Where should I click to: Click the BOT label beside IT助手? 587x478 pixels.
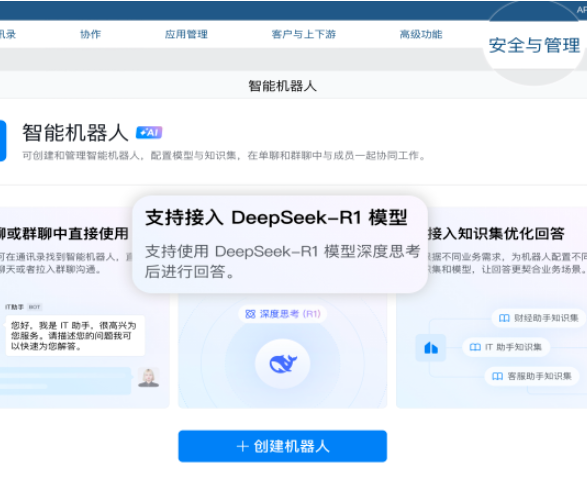click(x=34, y=307)
